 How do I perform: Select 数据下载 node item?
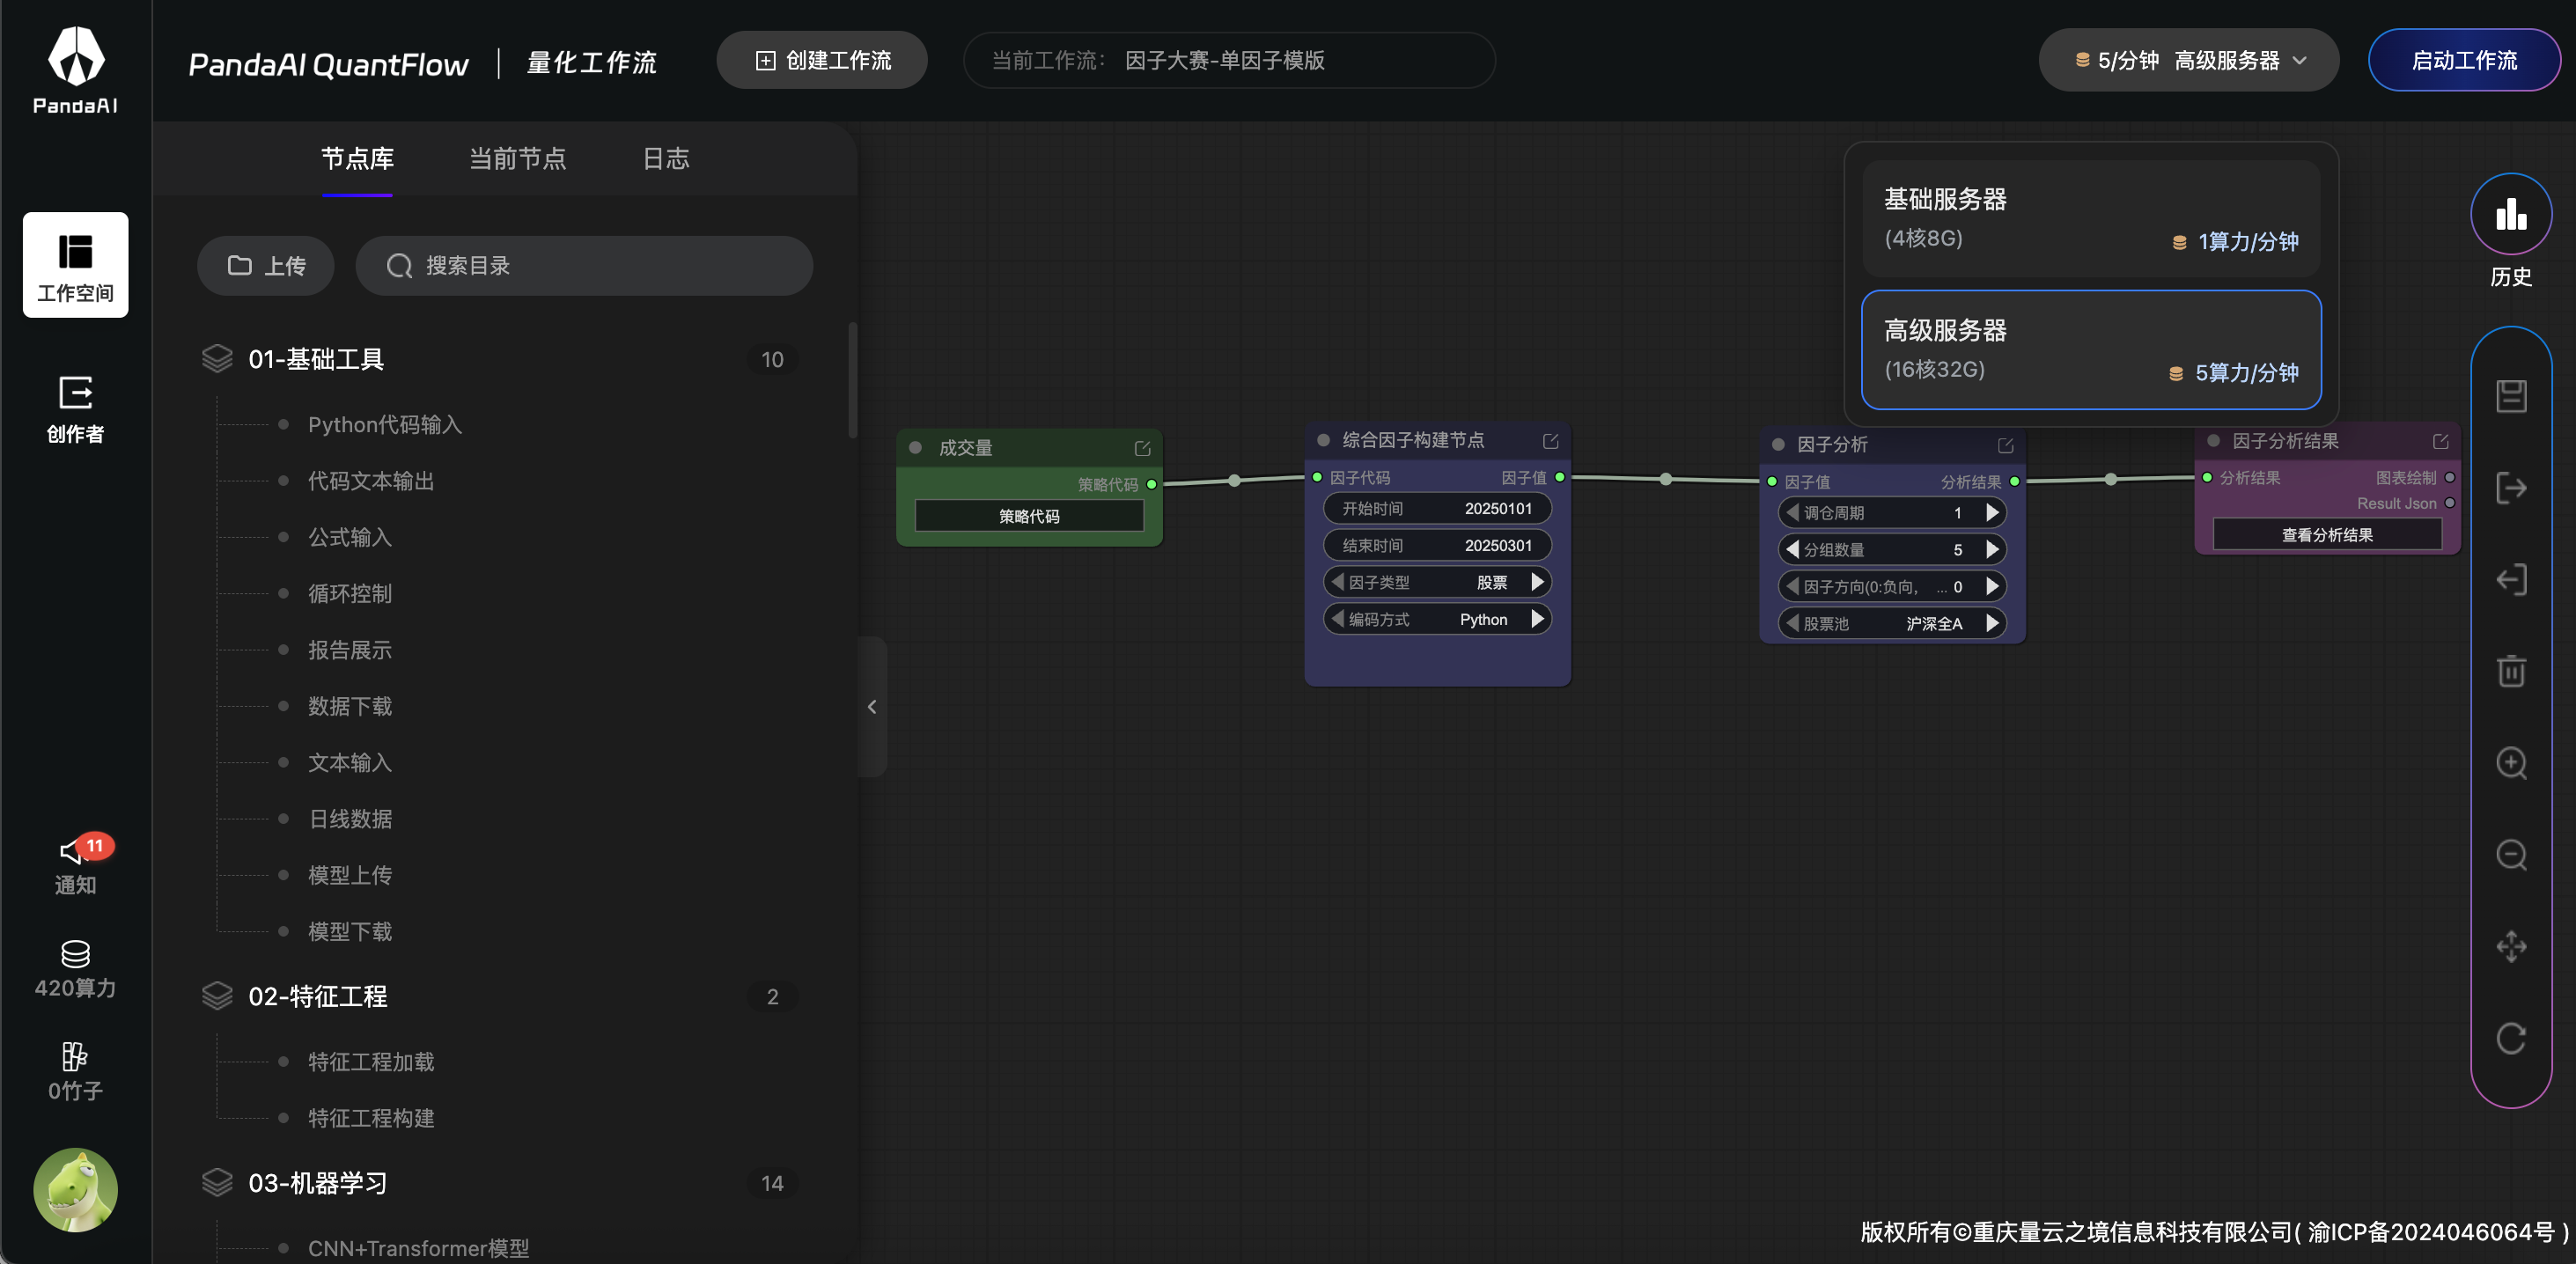(x=350, y=706)
